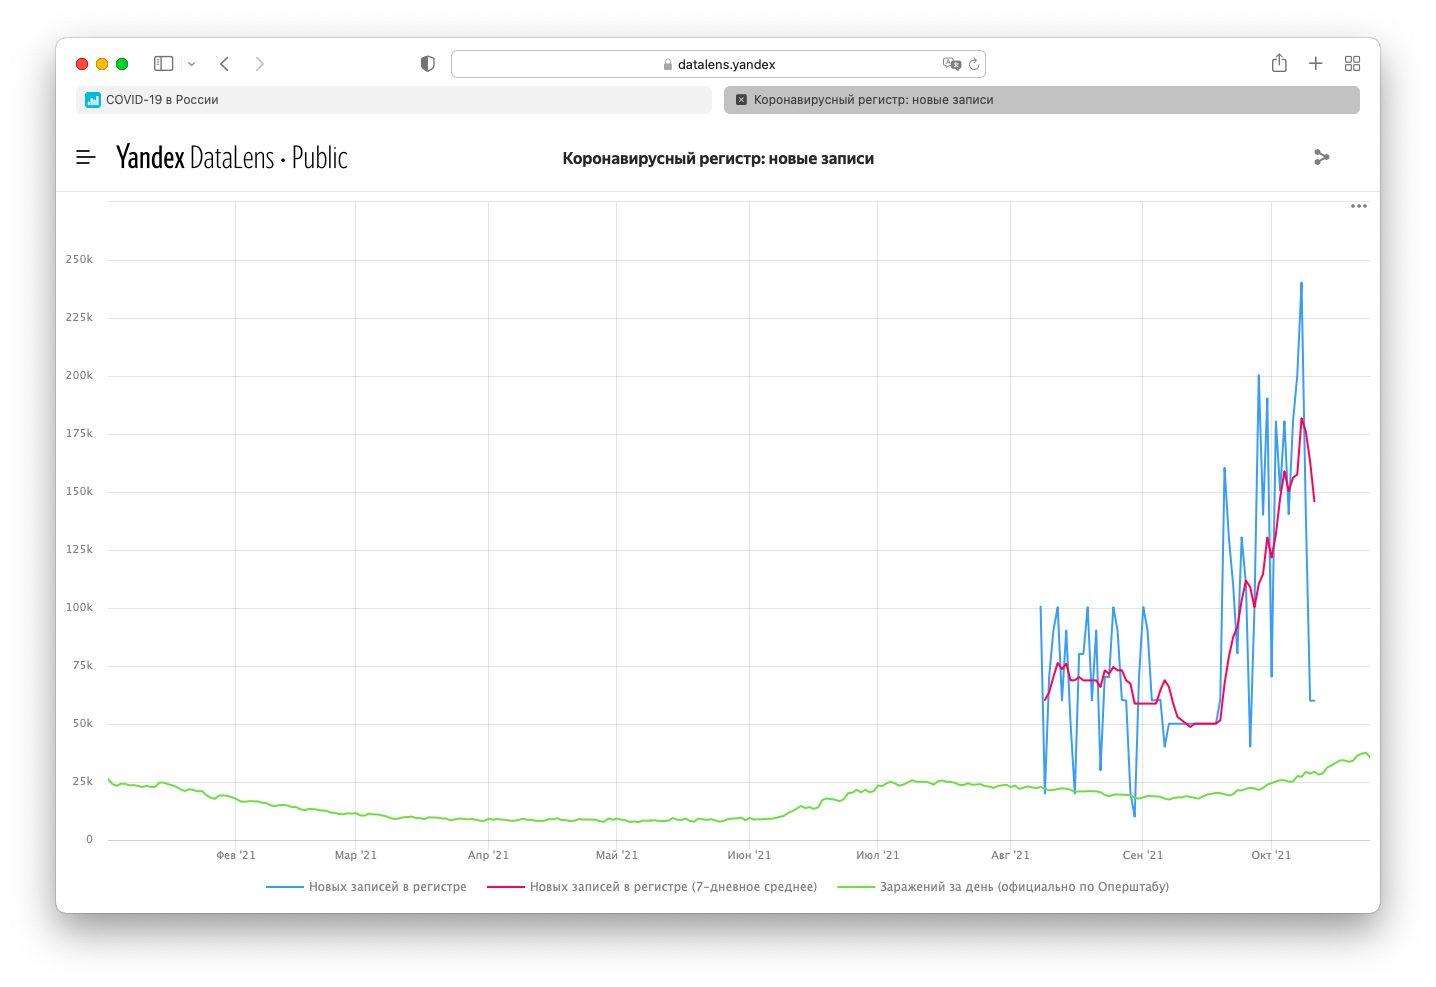Image resolution: width=1436 pixels, height=987 pixels.
Task: Show Safari tab overview grid
Action: (x=1352, y=63)
